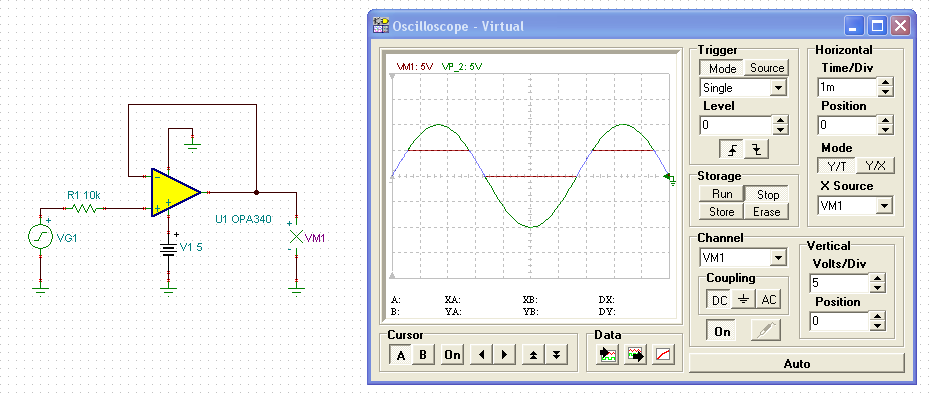Click the double up arrow cursor icon
This screenshot has width=929, height=397.
click(x=533, y=355)
